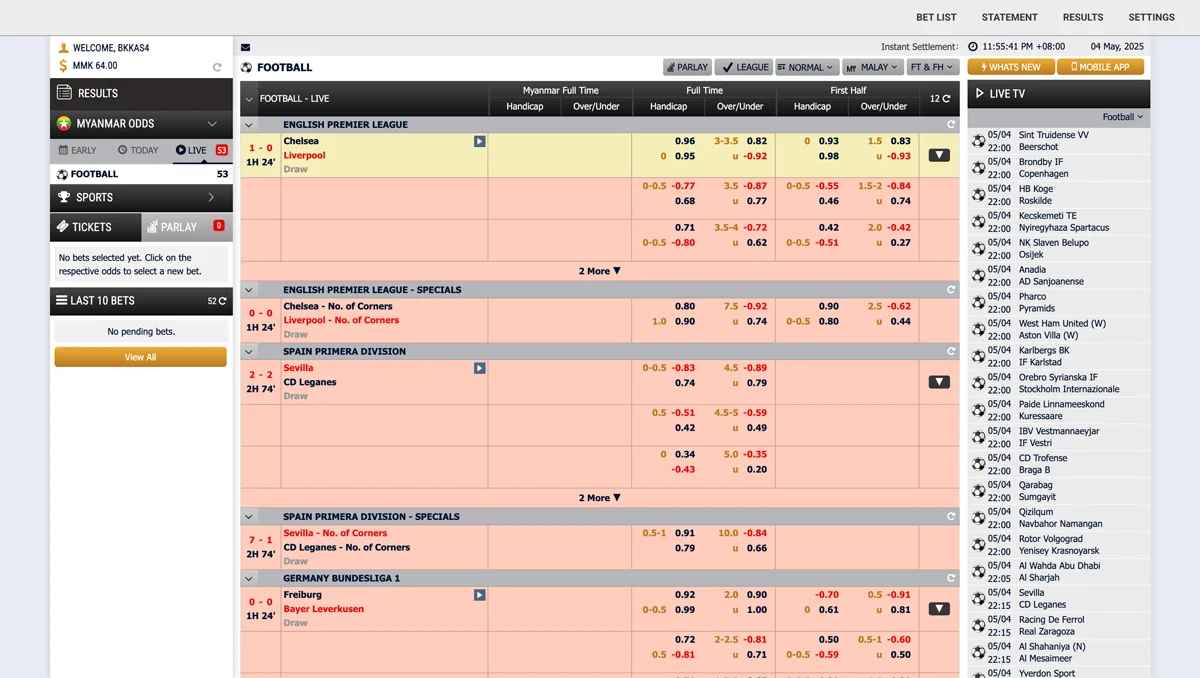Play live stream for Chelsea vs Liverpool
1200x678 pixels.
tap(480, 141)
